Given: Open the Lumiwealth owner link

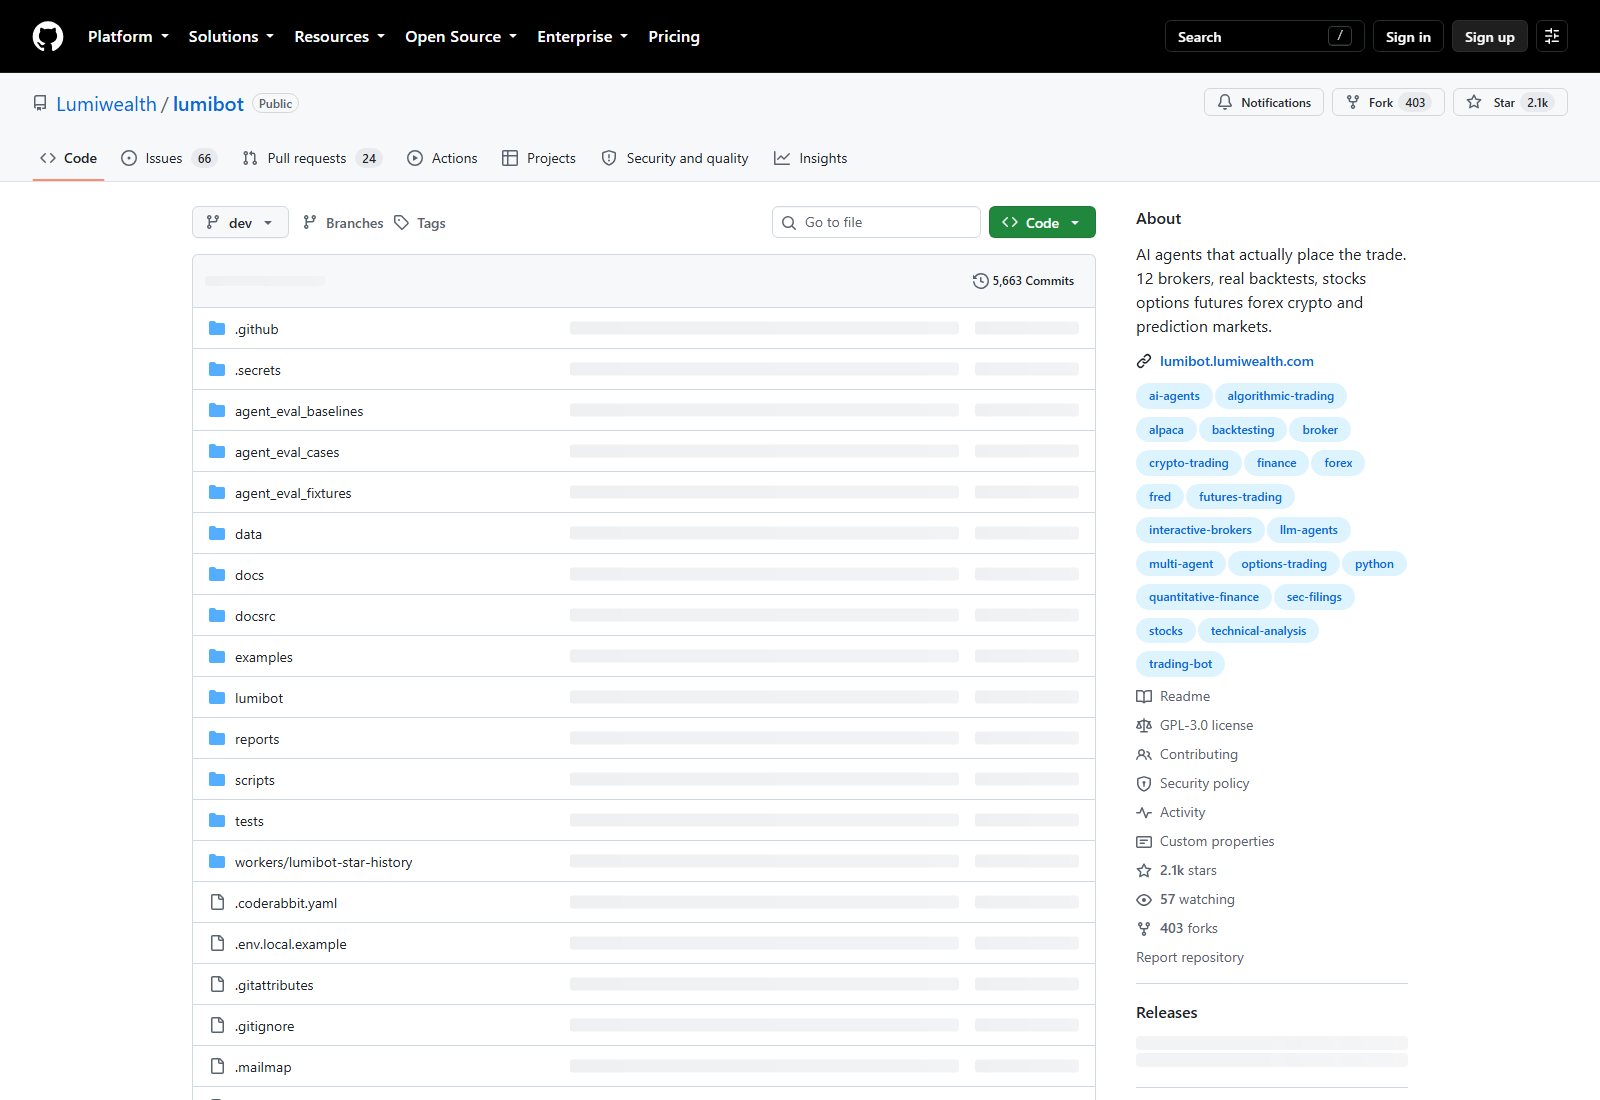Looking at the screenshot, I should (x=106, y=104).
